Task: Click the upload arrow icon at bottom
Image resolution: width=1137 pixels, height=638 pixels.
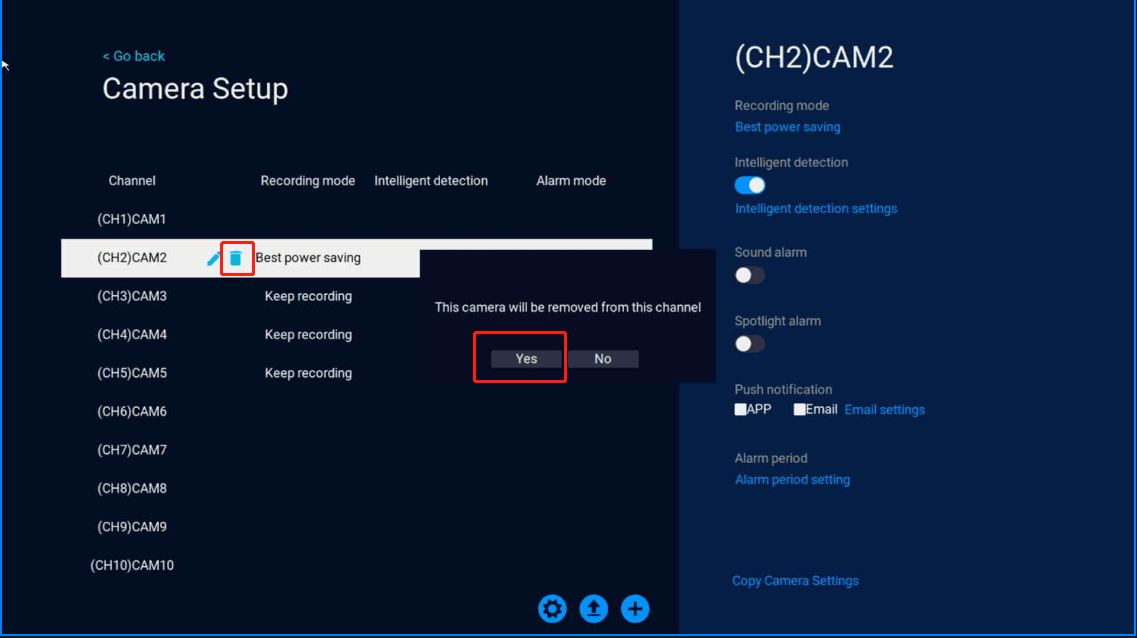Action: [594, 608]
